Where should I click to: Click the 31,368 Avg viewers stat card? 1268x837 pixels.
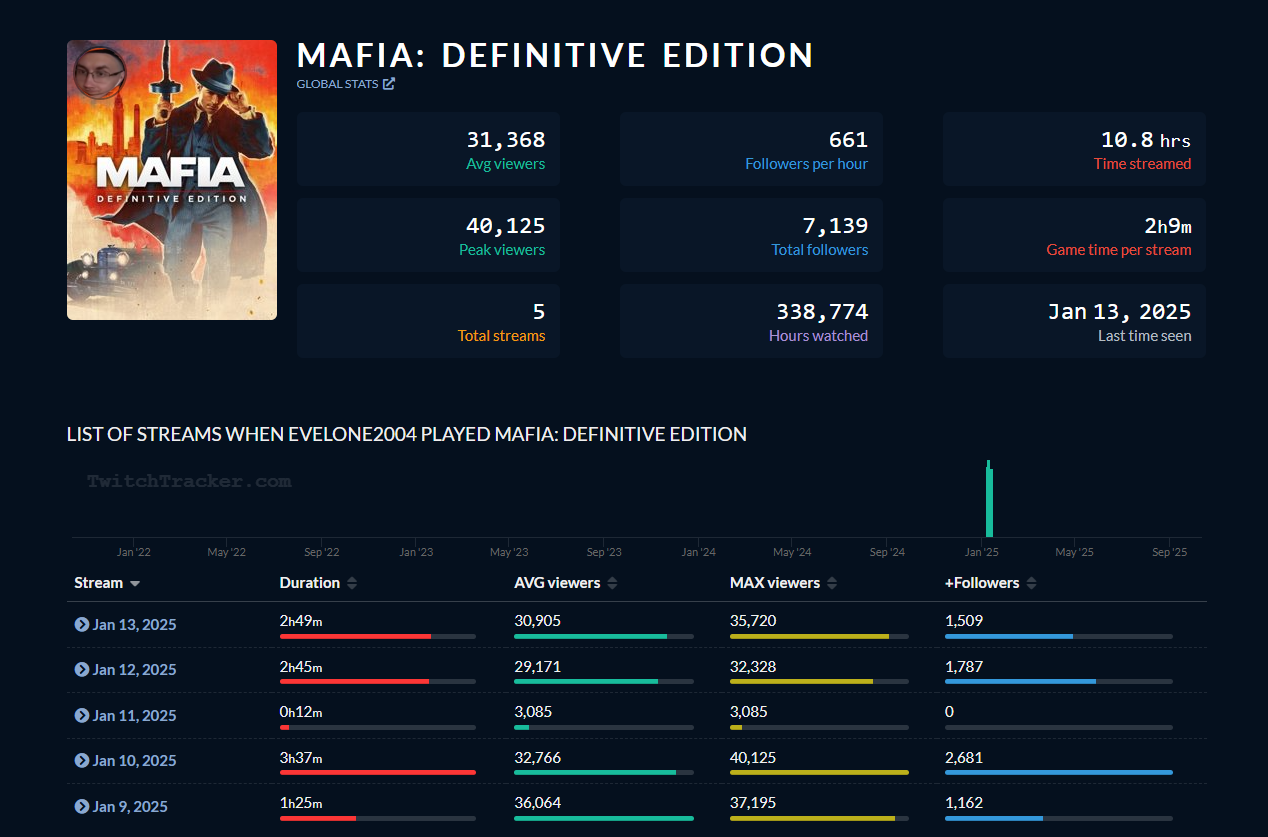pyautogui.click(x=428, y=149)
